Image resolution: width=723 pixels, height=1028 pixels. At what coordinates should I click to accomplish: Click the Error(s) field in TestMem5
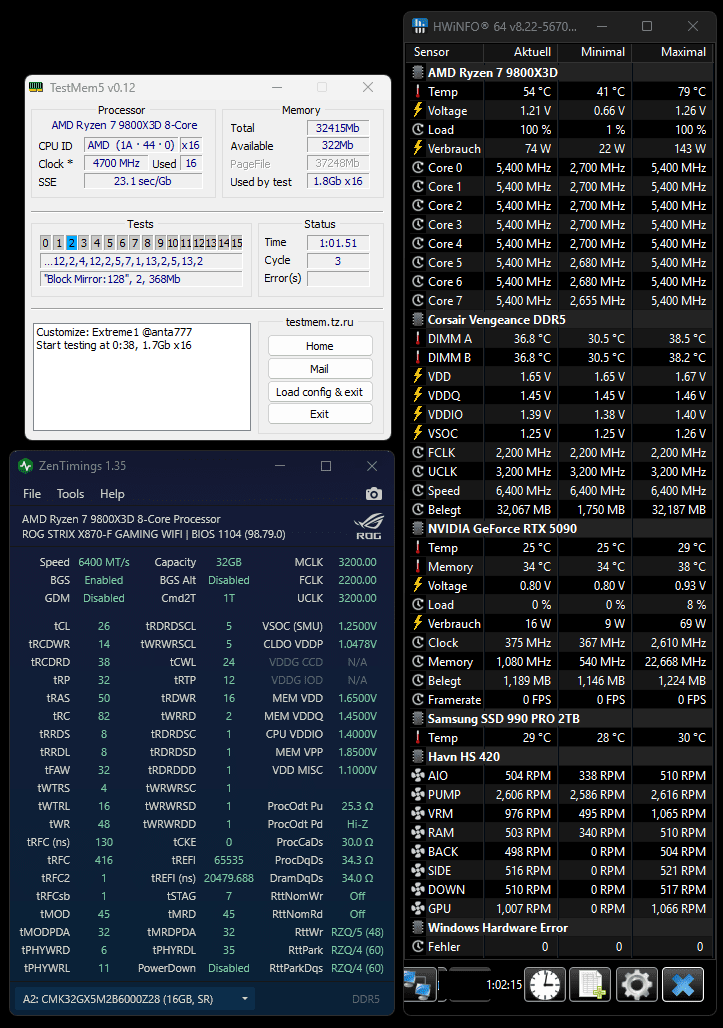click(x=338, y=279)
